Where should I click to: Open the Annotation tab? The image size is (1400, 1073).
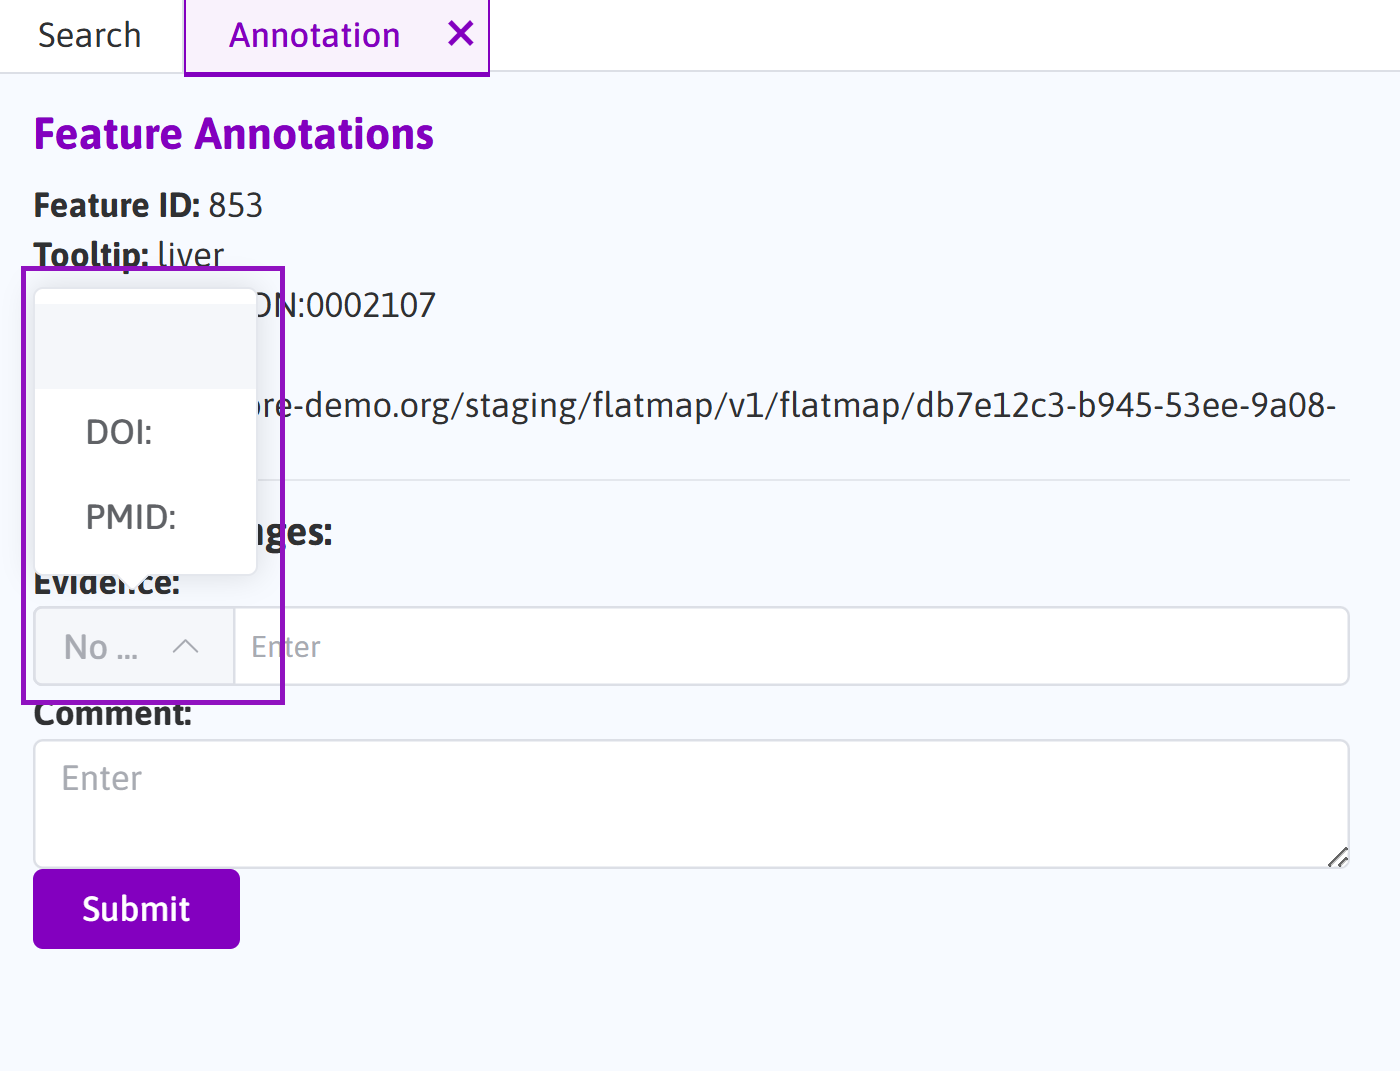coord(314,36)
